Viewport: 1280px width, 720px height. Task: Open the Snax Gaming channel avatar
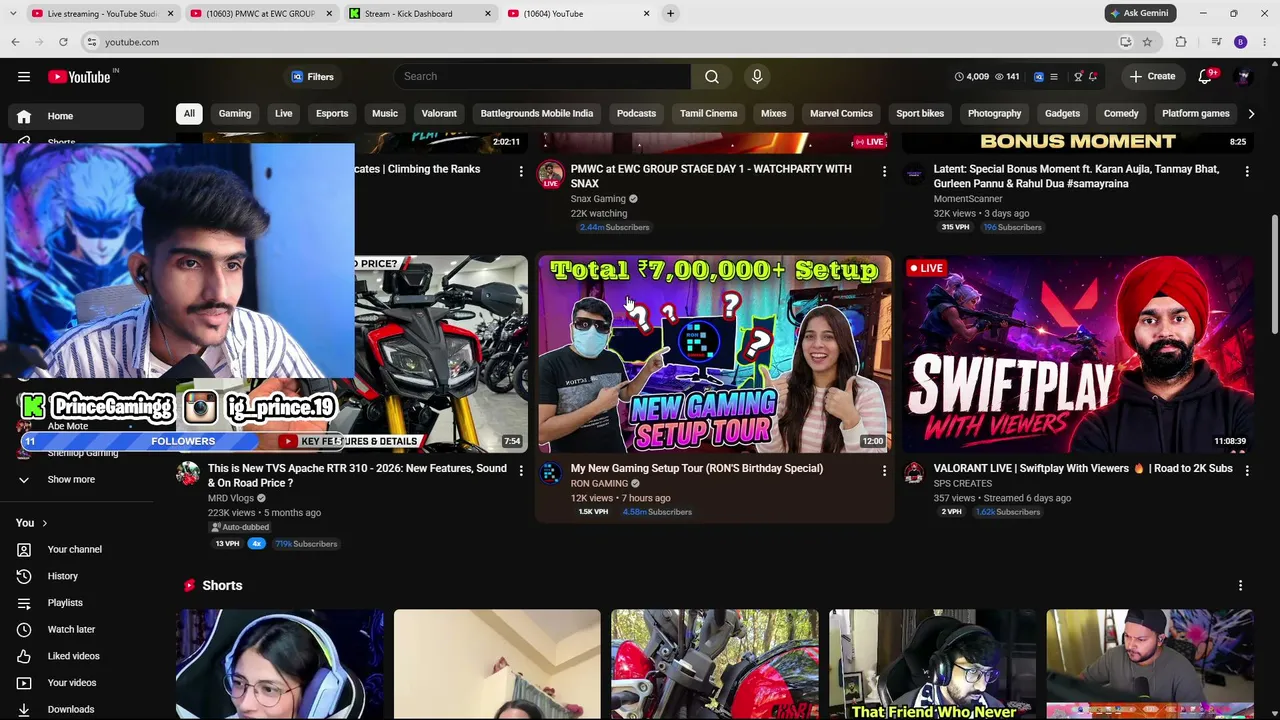551,176
